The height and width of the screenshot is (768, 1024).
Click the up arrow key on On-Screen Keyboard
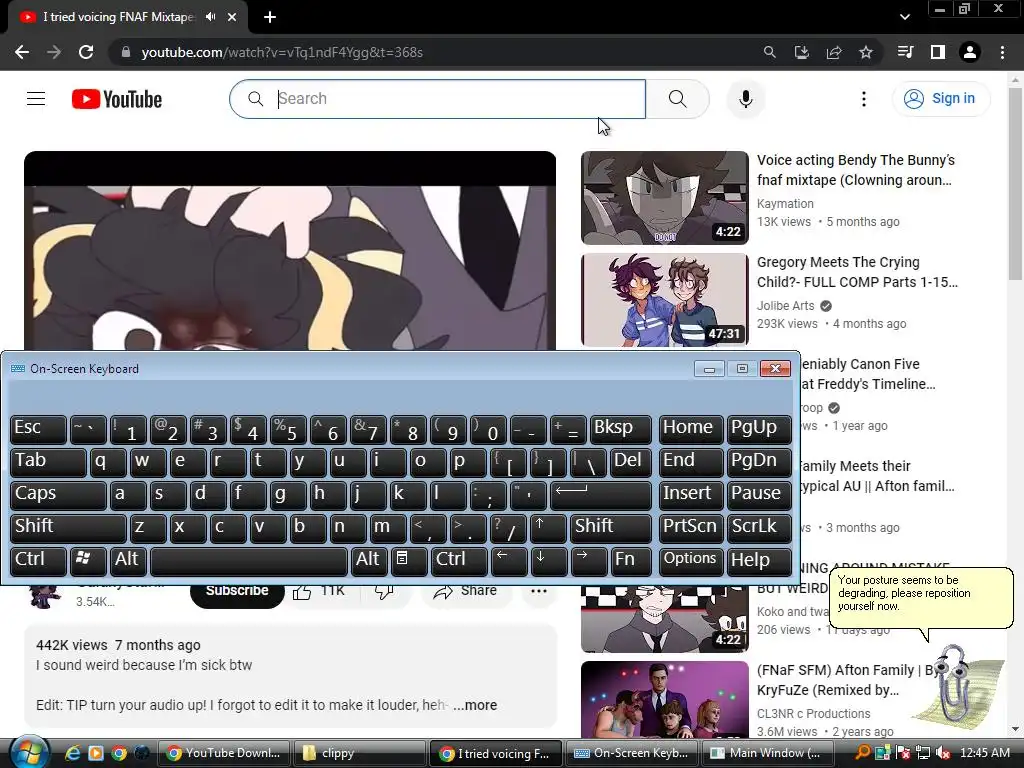click(548, 527)
